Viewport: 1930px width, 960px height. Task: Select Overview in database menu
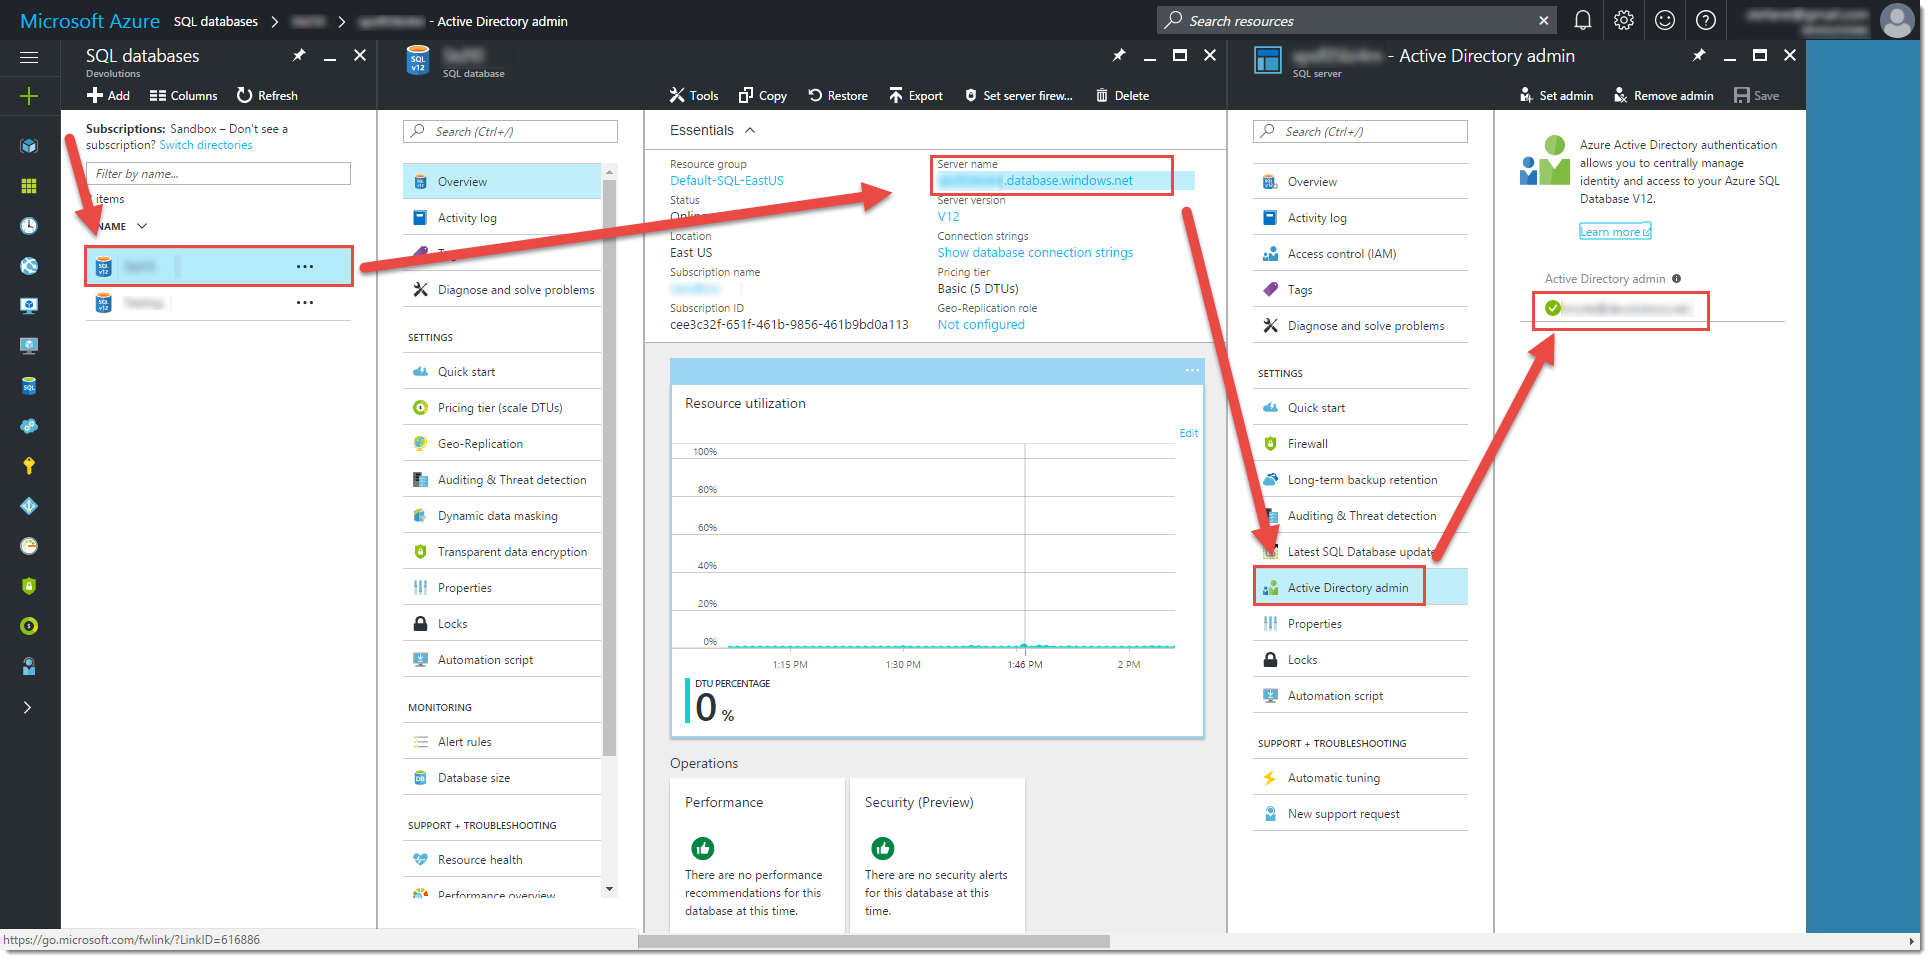click(502, 182)
